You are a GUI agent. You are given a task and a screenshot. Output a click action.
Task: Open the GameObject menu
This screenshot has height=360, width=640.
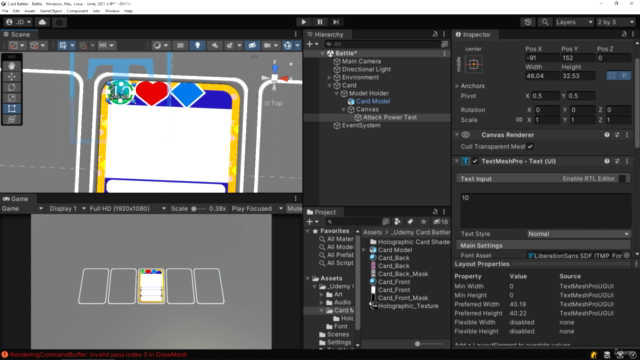click(x=51, y=11)
